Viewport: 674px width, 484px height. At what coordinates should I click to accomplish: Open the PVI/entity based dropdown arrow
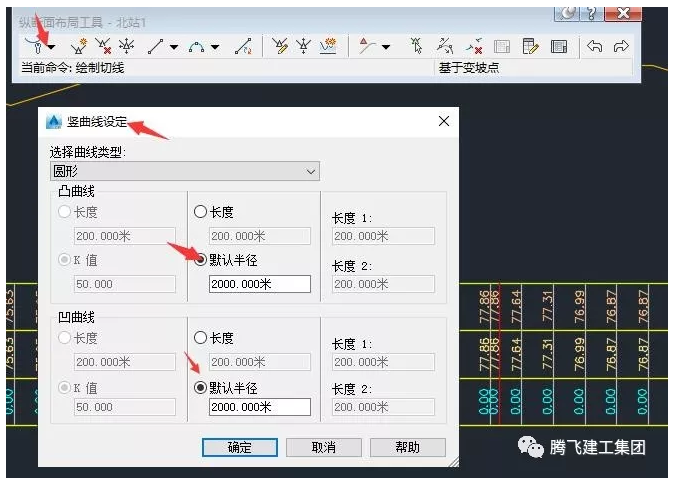pyautogui.click(x=386, y=47)
